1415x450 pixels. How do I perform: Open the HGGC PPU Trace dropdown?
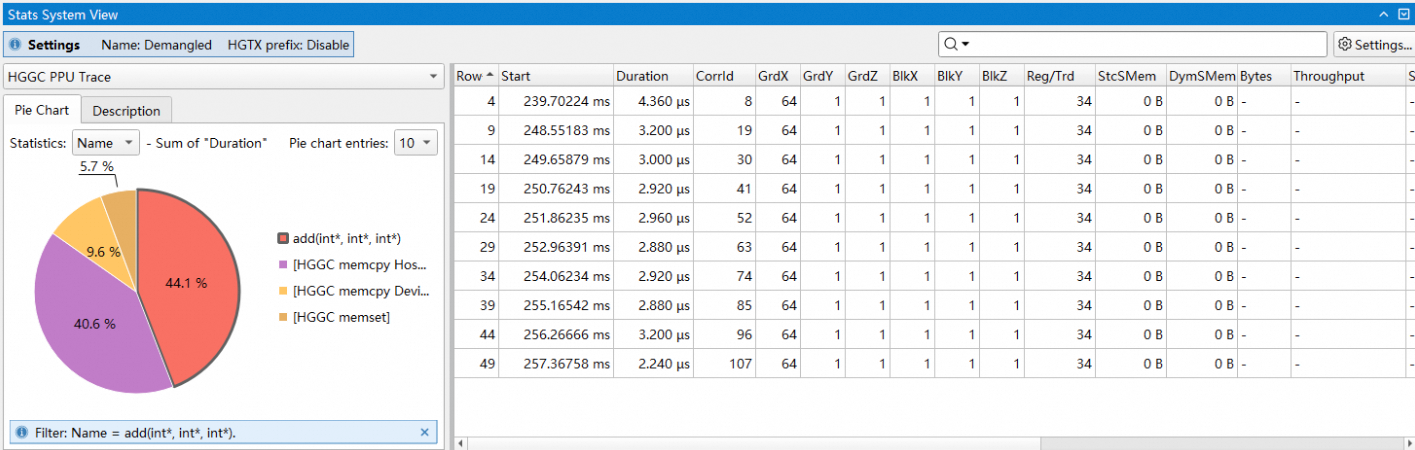(223, 76)
